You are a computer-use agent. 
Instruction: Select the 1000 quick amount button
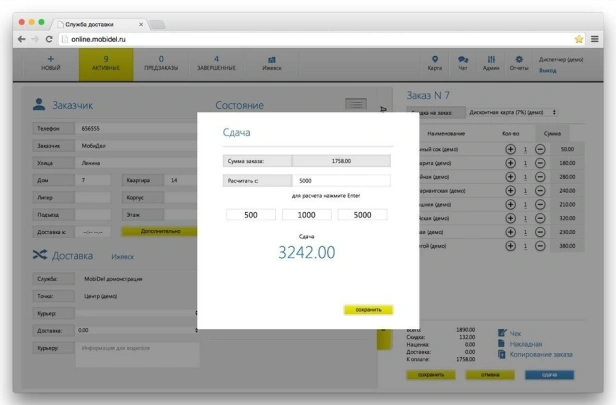(306, 215)
